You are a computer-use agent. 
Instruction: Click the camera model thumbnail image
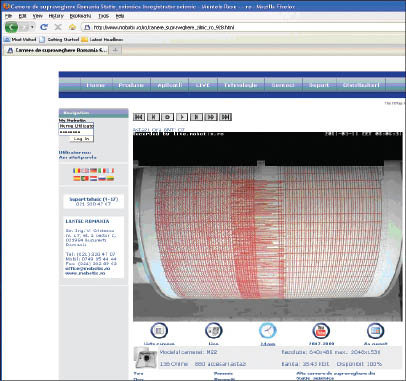point(145,358)
